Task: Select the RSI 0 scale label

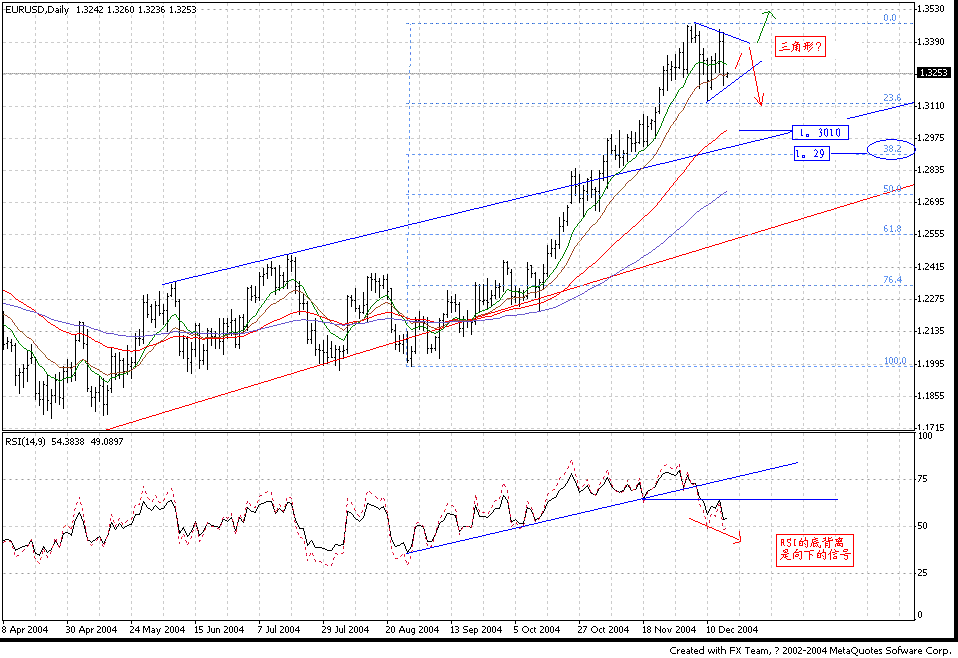Action: click(x=920, y=615)
